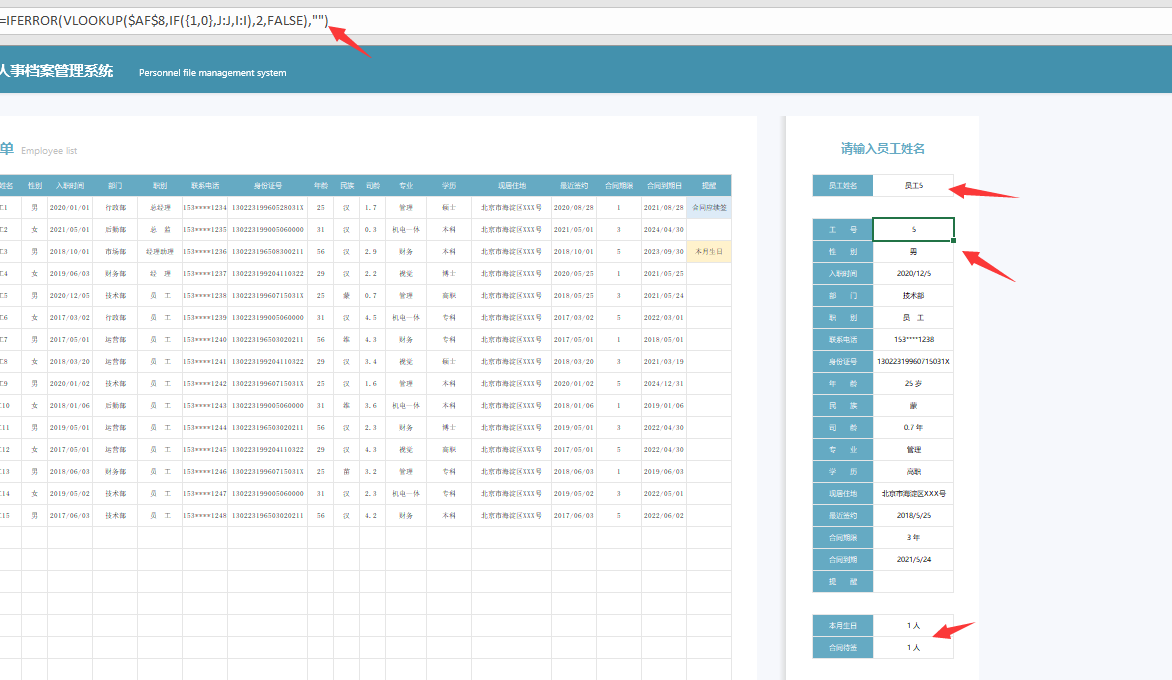Click the expiry date cell '2018/05/01'
Viewport: 1172px width, 680px height.
tap(664, 339)
